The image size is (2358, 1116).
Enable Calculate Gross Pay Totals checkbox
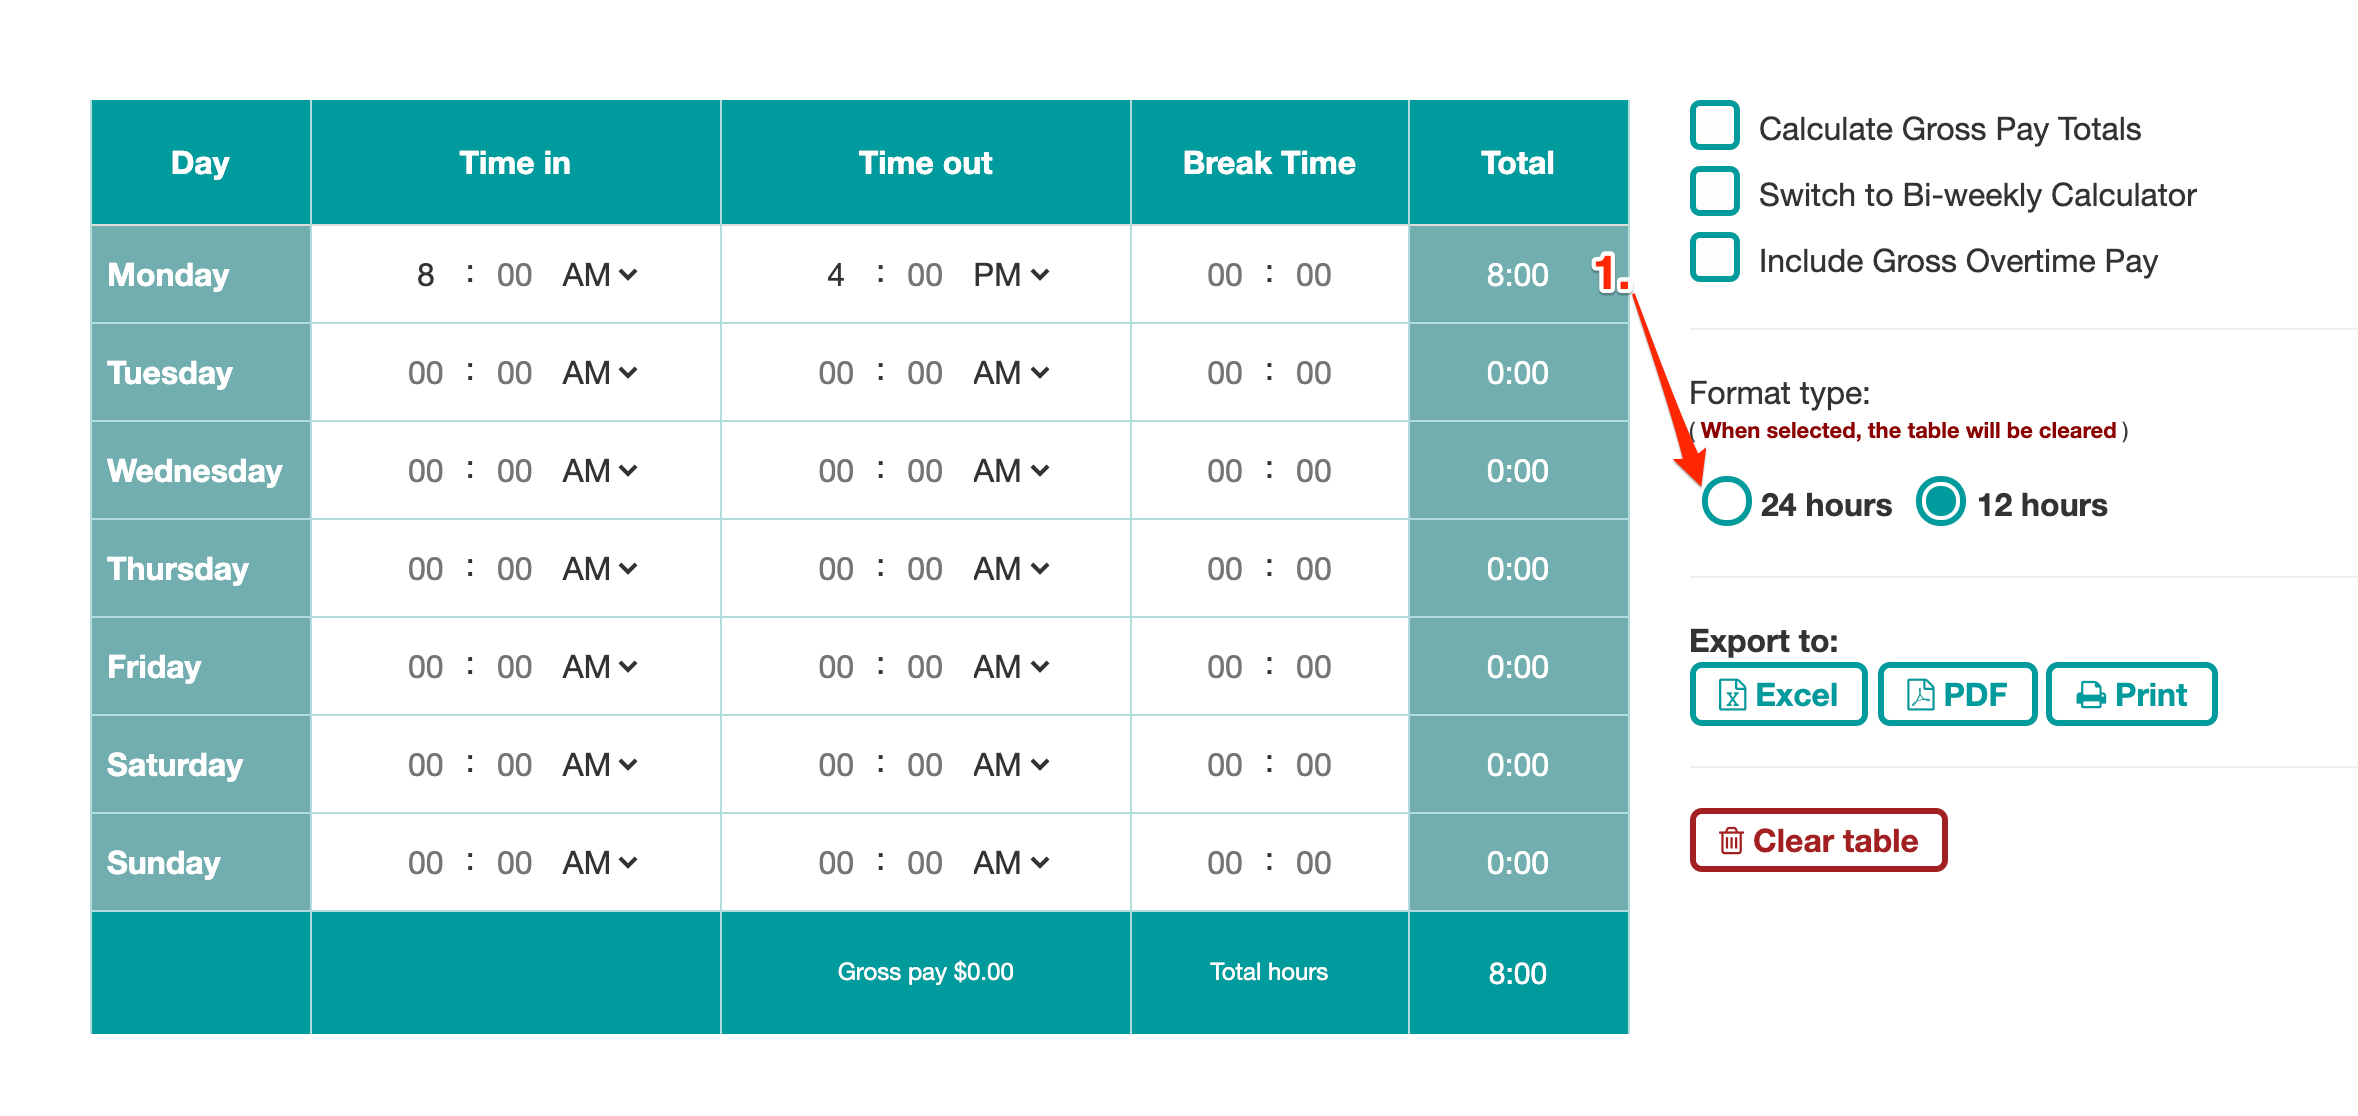1715,126
